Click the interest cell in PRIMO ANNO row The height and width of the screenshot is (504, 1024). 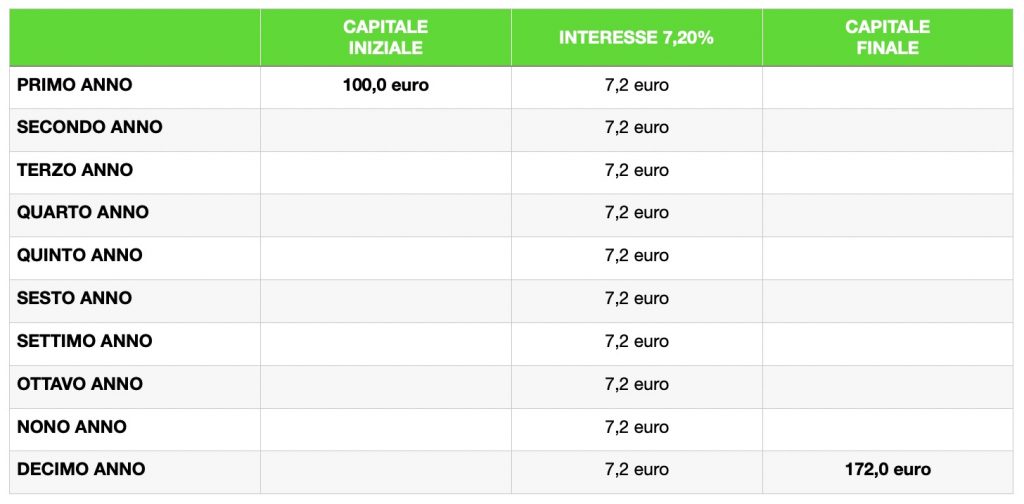point(637,87)
